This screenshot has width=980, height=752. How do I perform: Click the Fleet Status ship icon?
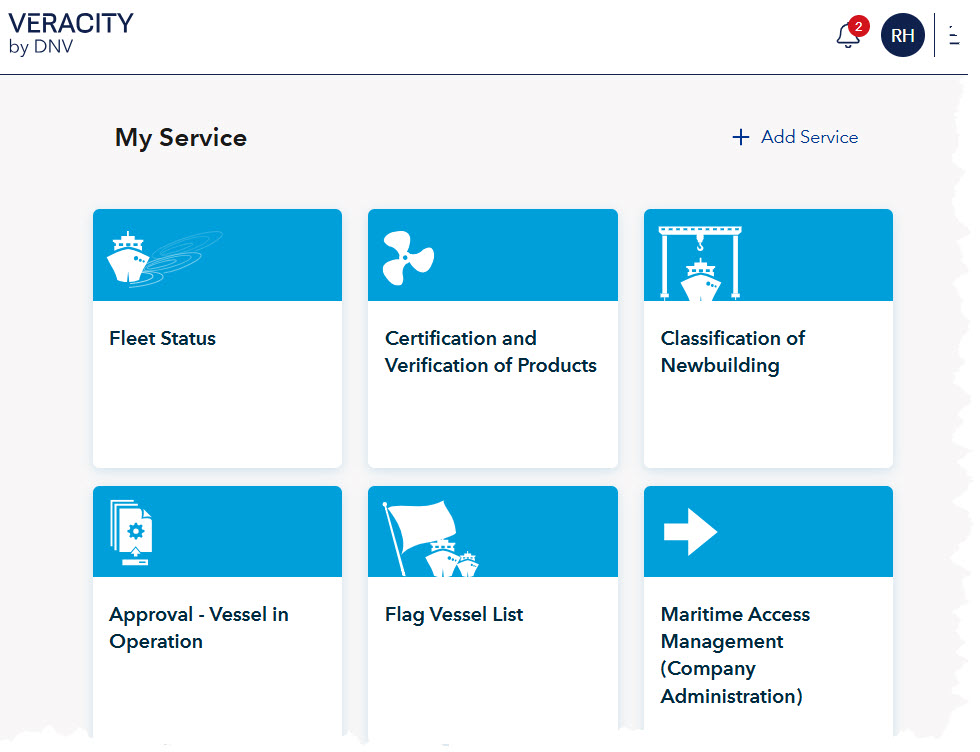(128, 258)
